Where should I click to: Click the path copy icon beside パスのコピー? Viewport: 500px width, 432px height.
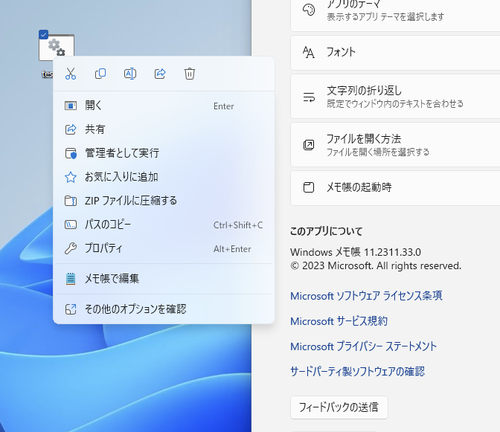(70, 225)
